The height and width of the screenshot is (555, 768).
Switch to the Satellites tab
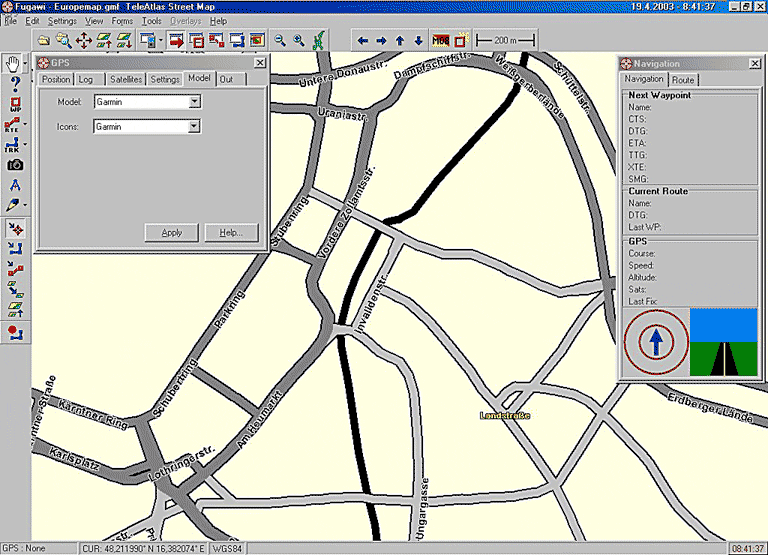coord(126,79)
